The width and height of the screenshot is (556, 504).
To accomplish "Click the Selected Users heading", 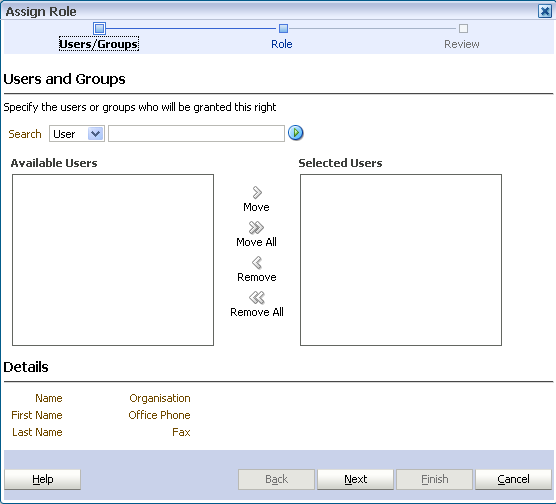I will point(340,163).
